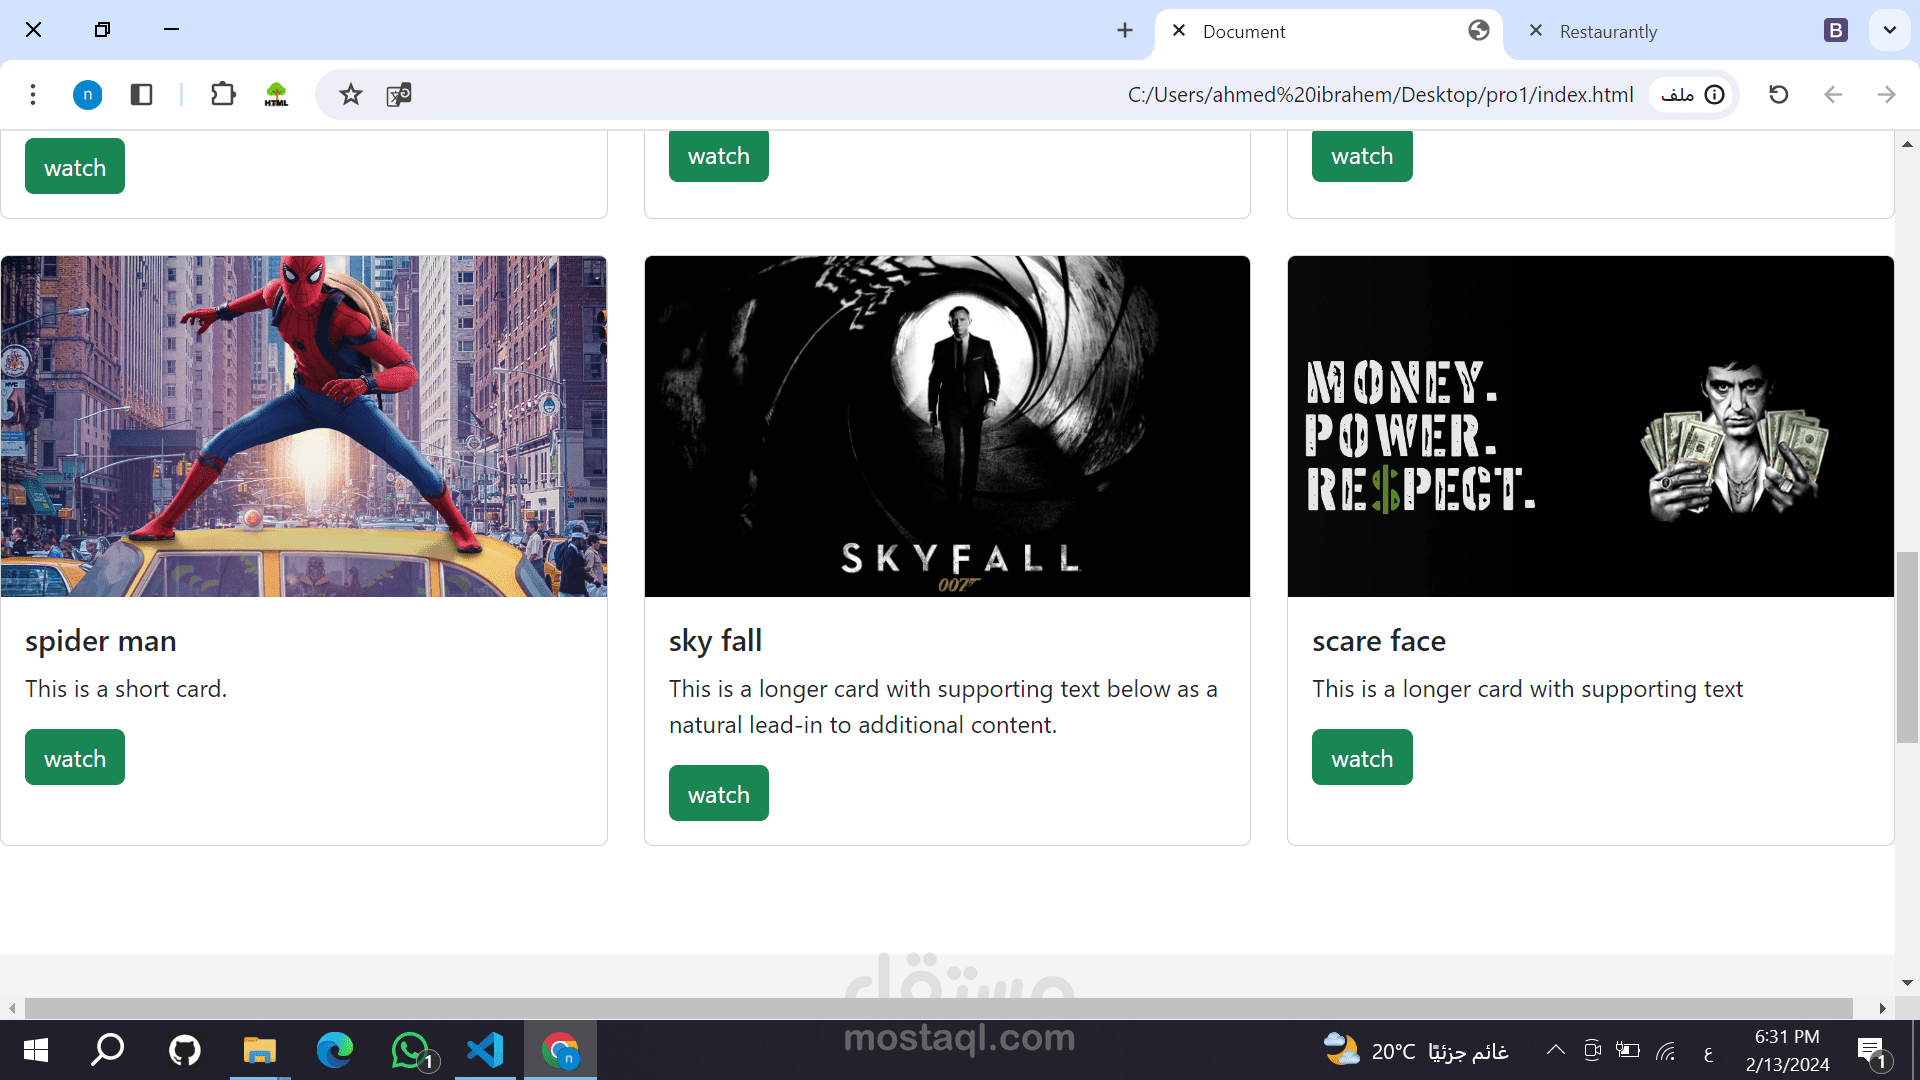Open the Skyfall poster image

(947, 426)
